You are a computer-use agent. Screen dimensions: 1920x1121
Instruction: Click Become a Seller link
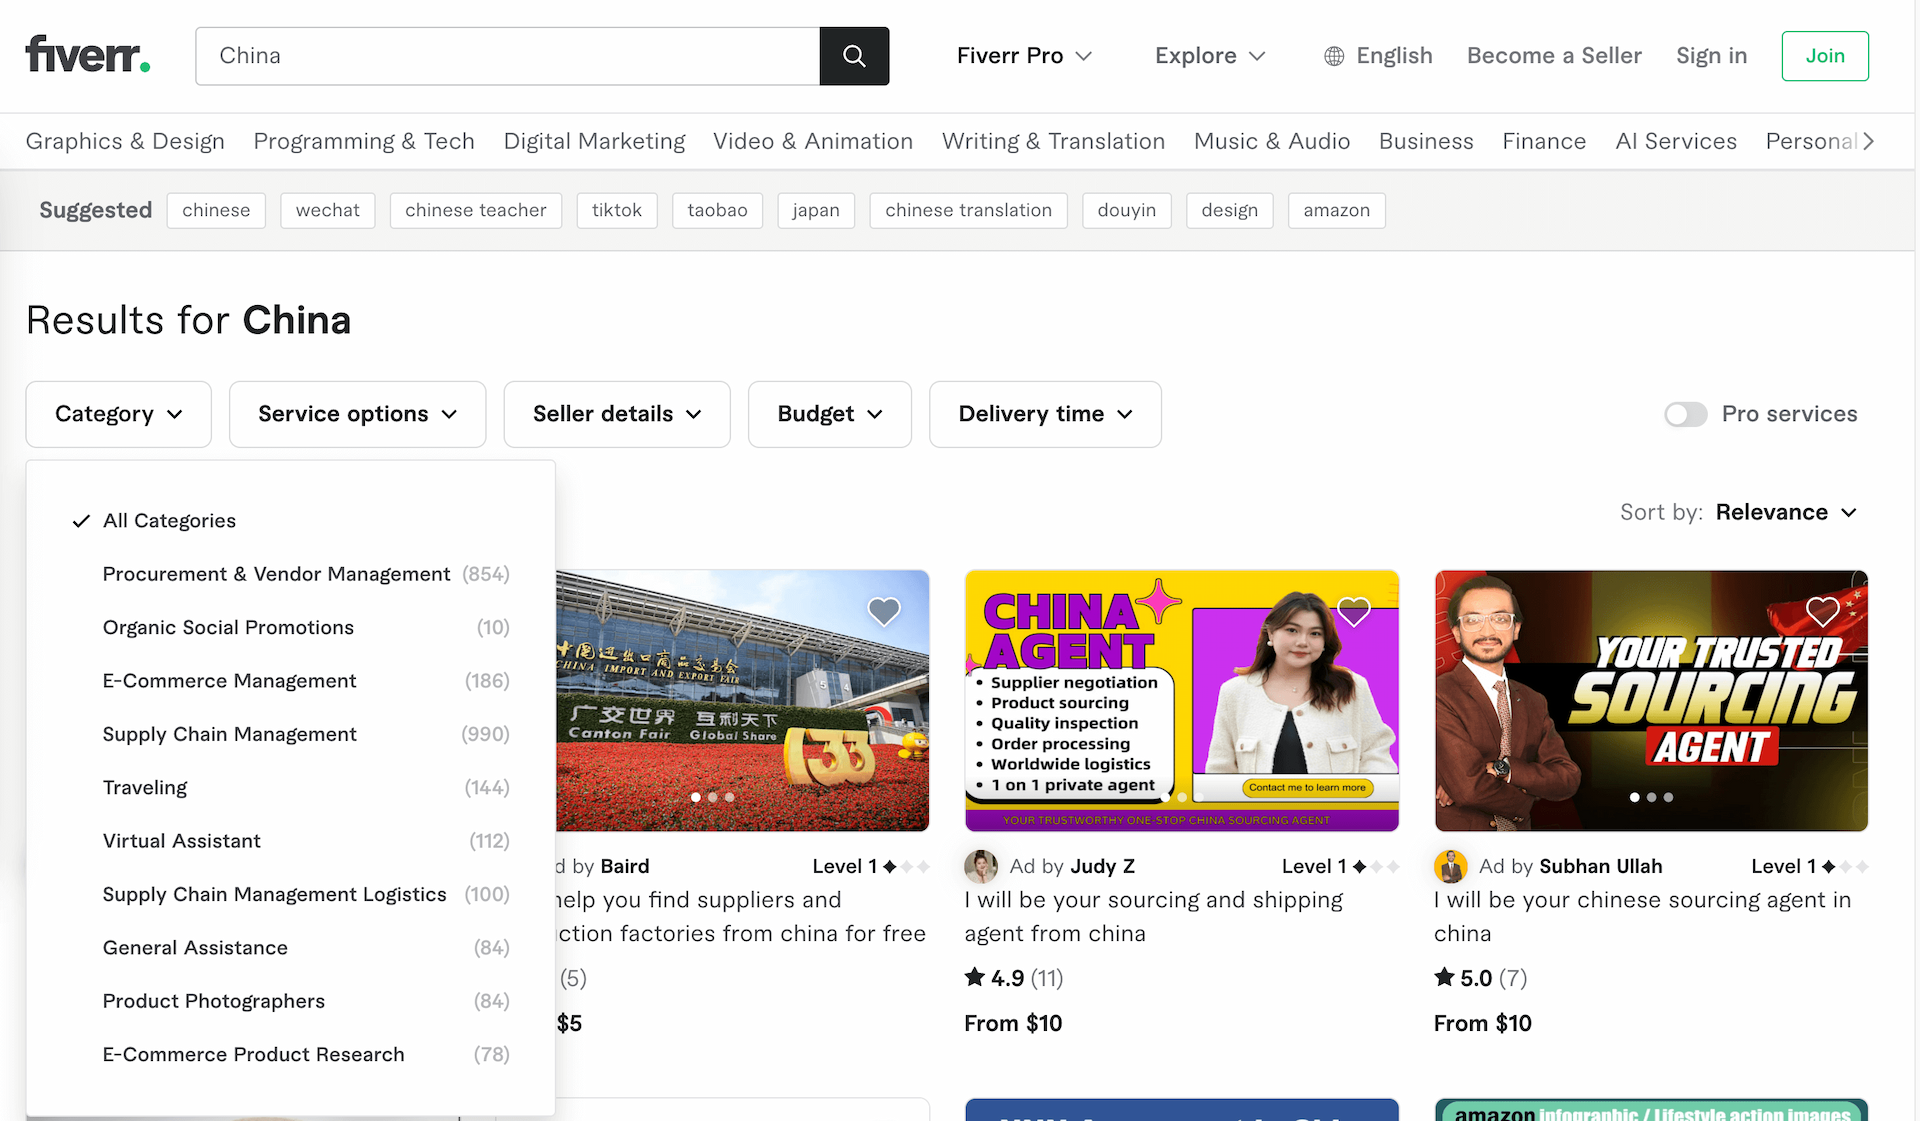pyautogui.click(x=1554, y=56)
